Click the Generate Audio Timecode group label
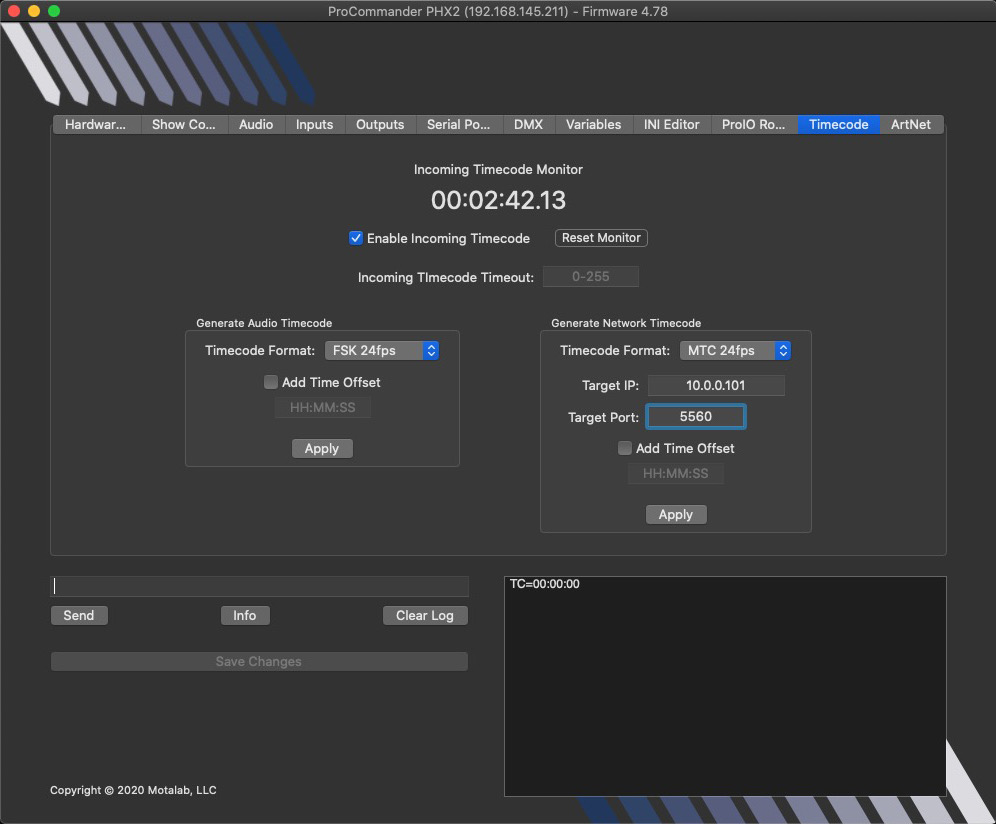The height and width of the screenshot is (824, 996). click(x=264, y=323)
